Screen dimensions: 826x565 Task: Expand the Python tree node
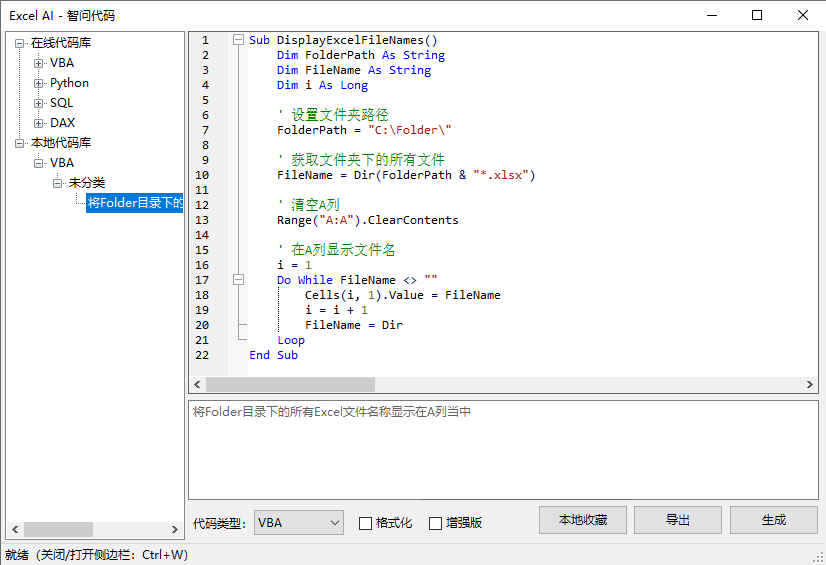[38, 83]
